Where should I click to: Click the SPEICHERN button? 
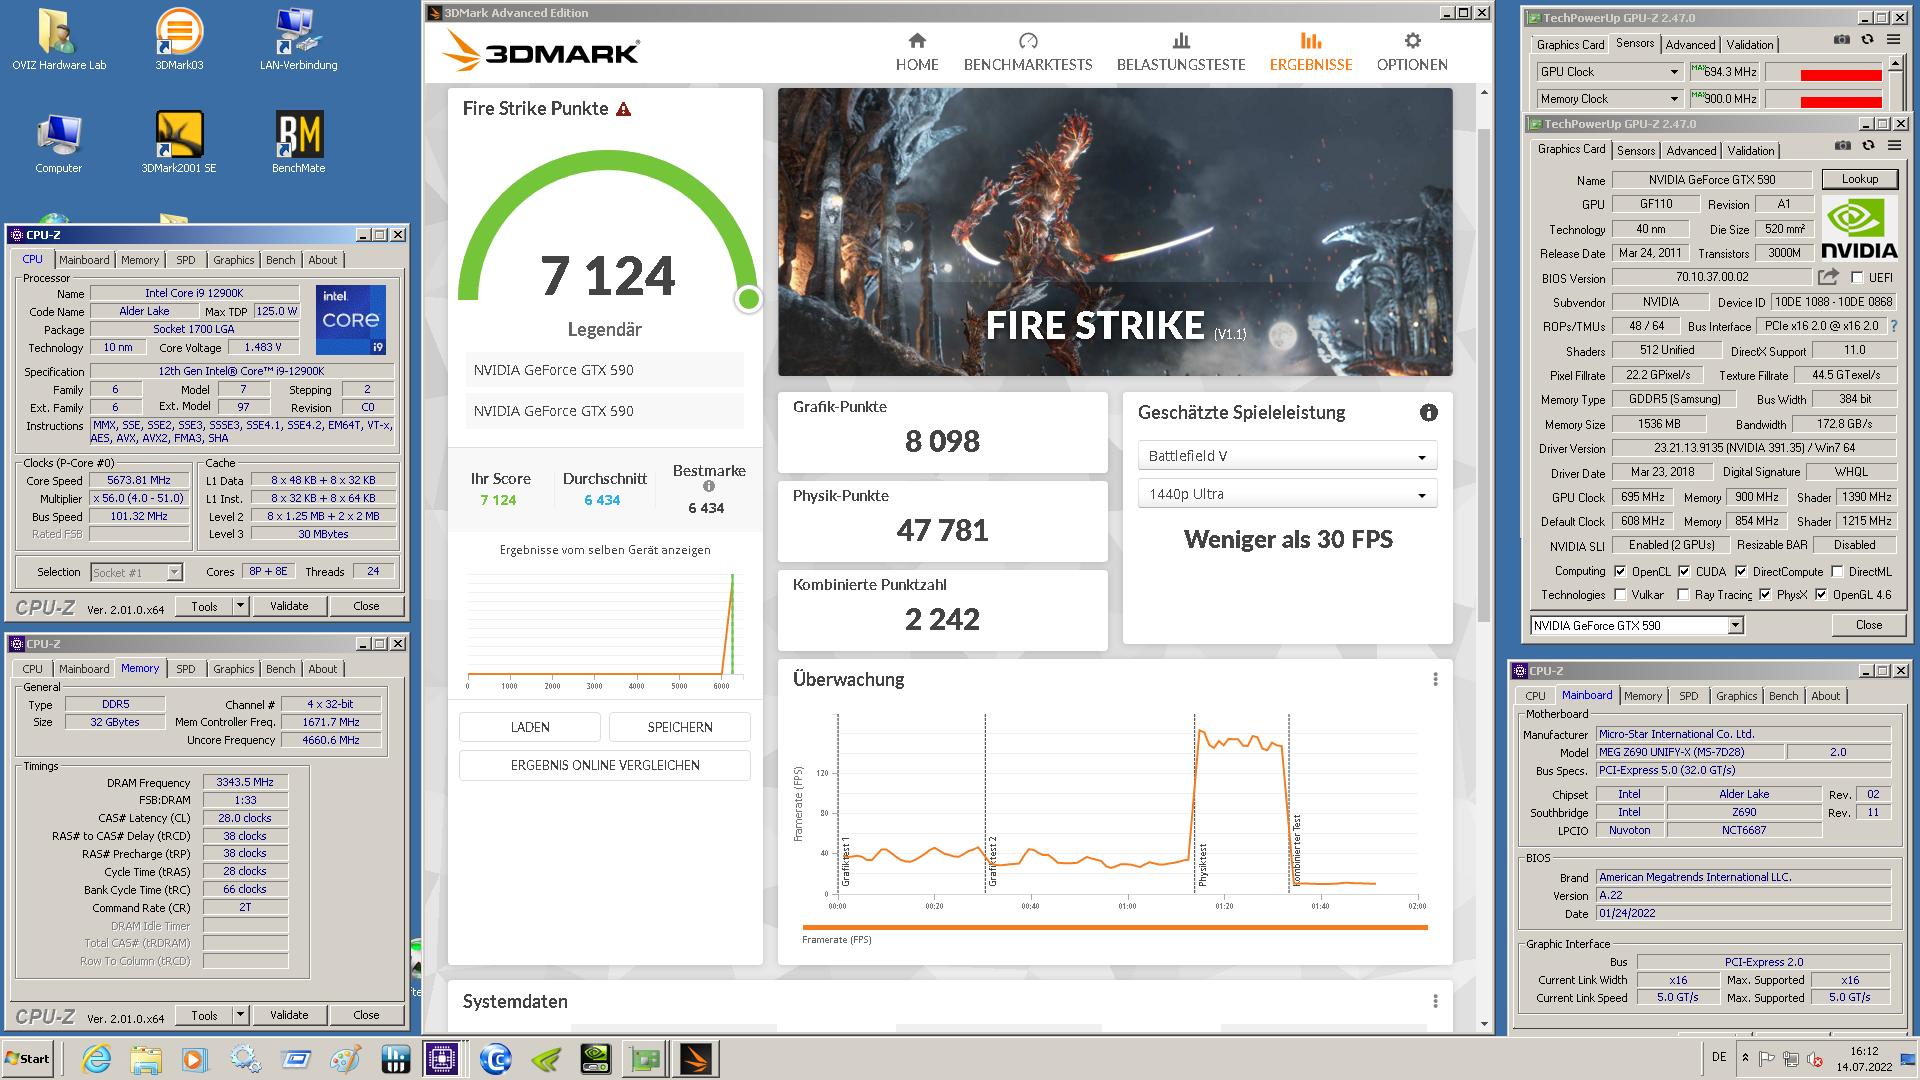coord(680,727)
